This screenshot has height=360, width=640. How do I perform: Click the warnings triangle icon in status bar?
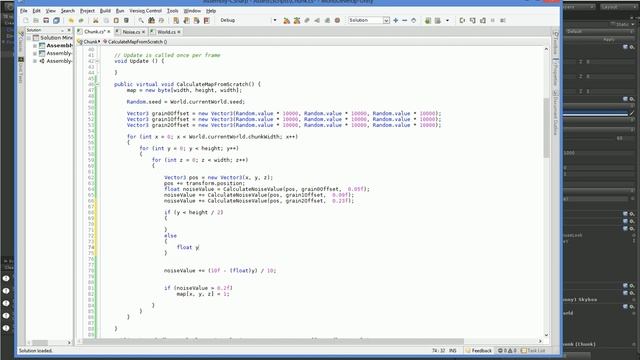[x=509, y=351]
